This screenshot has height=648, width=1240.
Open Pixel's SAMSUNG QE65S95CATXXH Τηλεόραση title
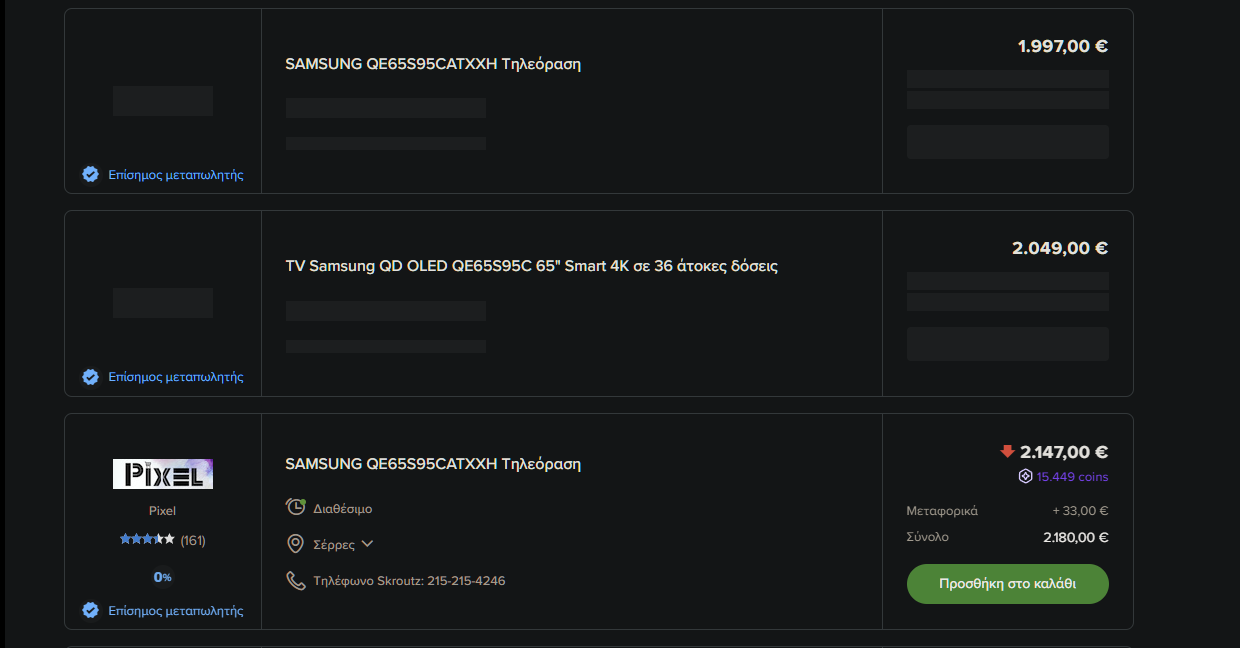[x=433, y=464]
